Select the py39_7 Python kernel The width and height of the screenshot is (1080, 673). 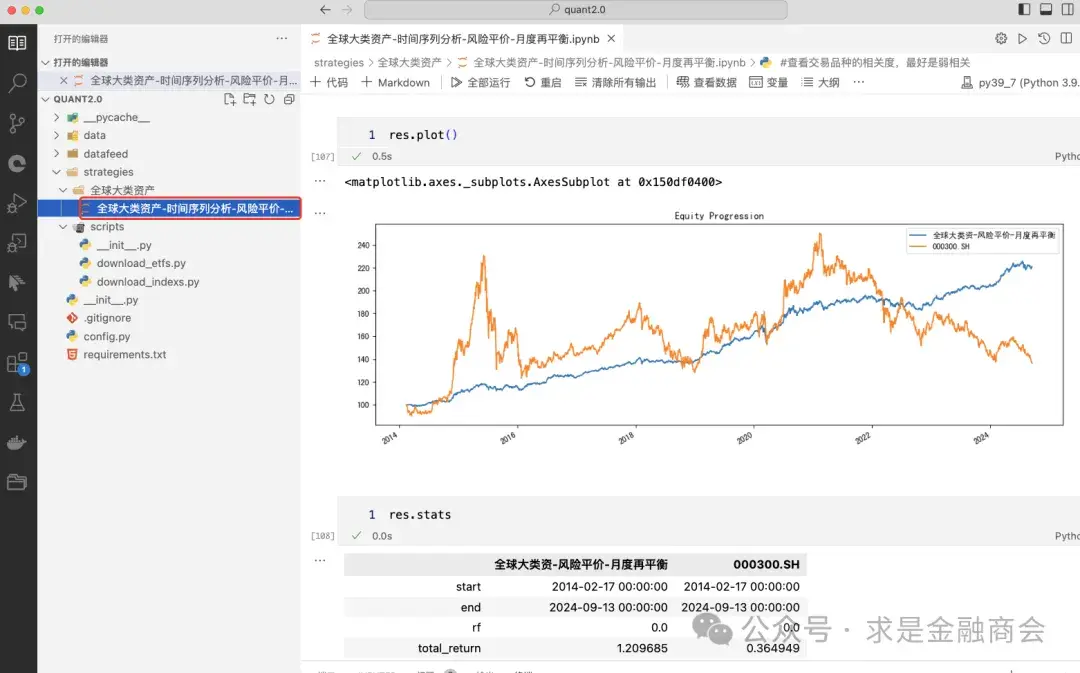tap(1020, 83)
